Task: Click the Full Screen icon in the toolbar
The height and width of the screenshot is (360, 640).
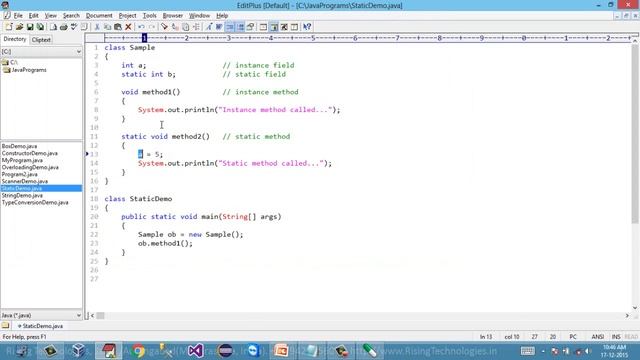Action: point(284,27)
